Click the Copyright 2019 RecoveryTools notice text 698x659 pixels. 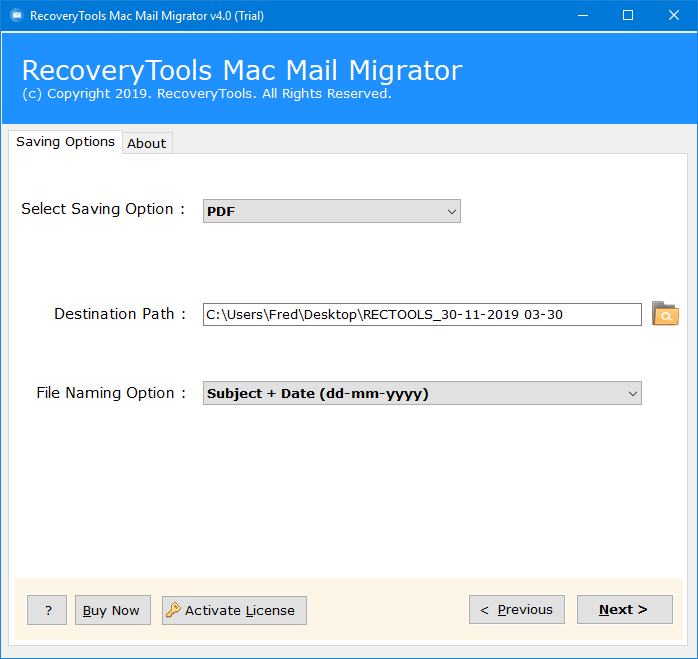207,94
